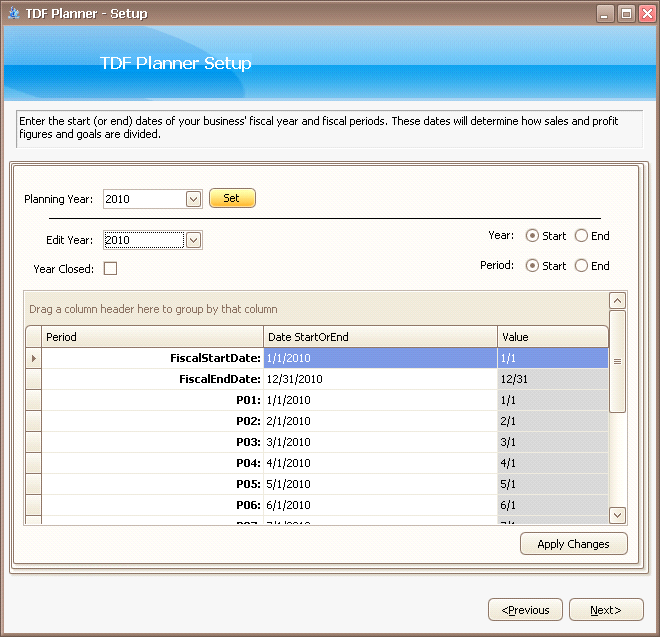Screen dimensions: 660x637
Task: Click the P03: period label
Action: click(x=248, y=442)
